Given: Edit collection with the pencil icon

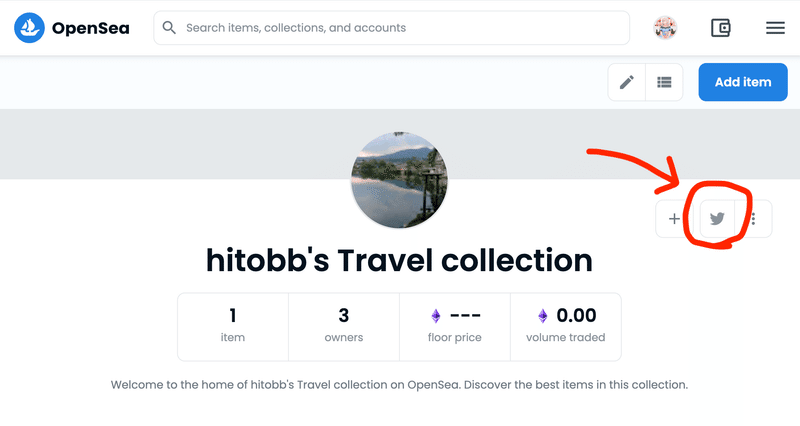Looking at the screenshot, I should [x=627, y=82].
